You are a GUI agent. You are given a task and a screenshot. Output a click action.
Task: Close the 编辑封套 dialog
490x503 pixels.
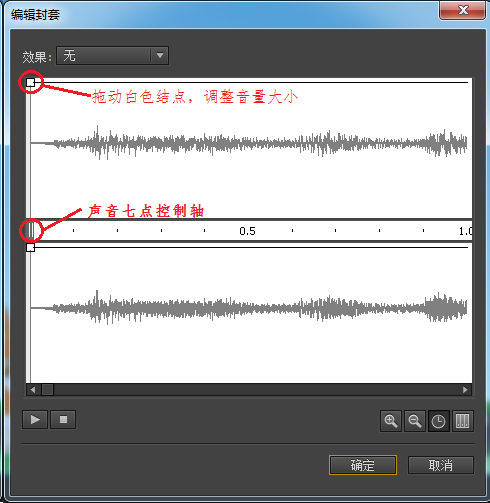coord(463,11)
